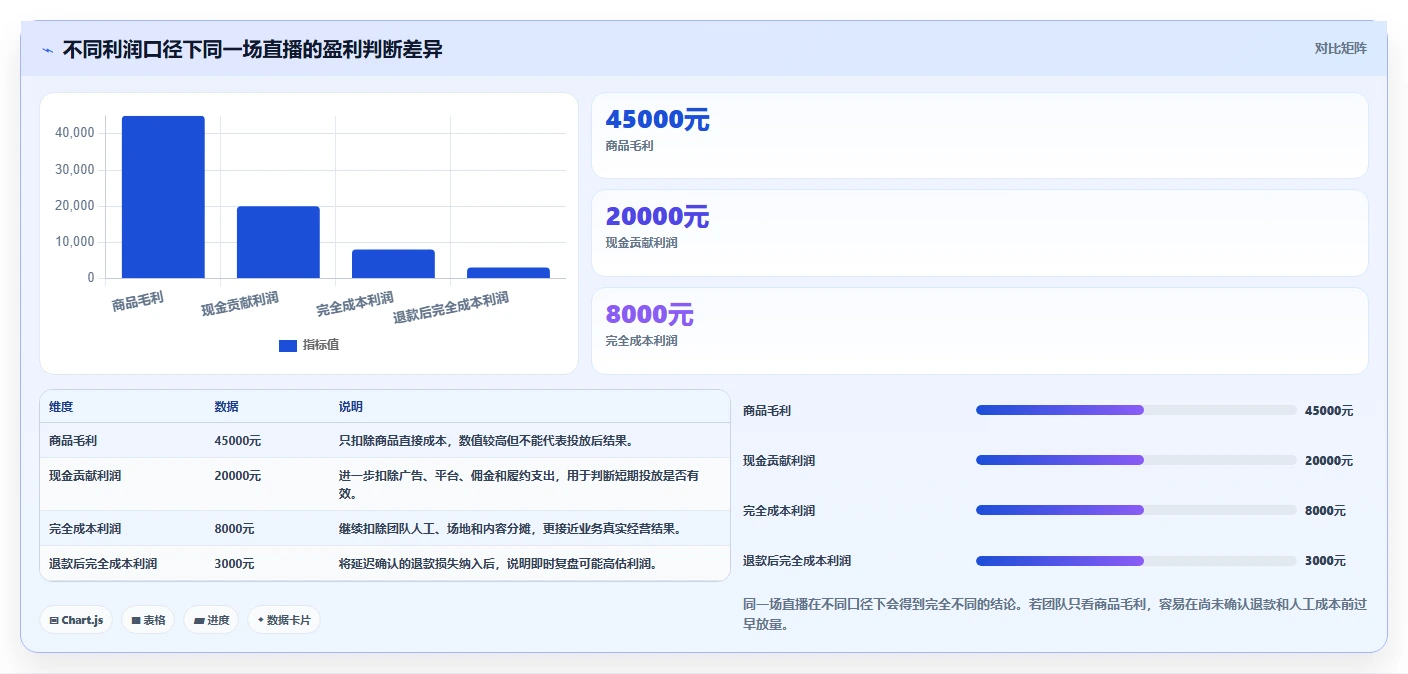Click the 30,000 y-axis label
This screenshot has width=1408, height=674.
point(75,169)
